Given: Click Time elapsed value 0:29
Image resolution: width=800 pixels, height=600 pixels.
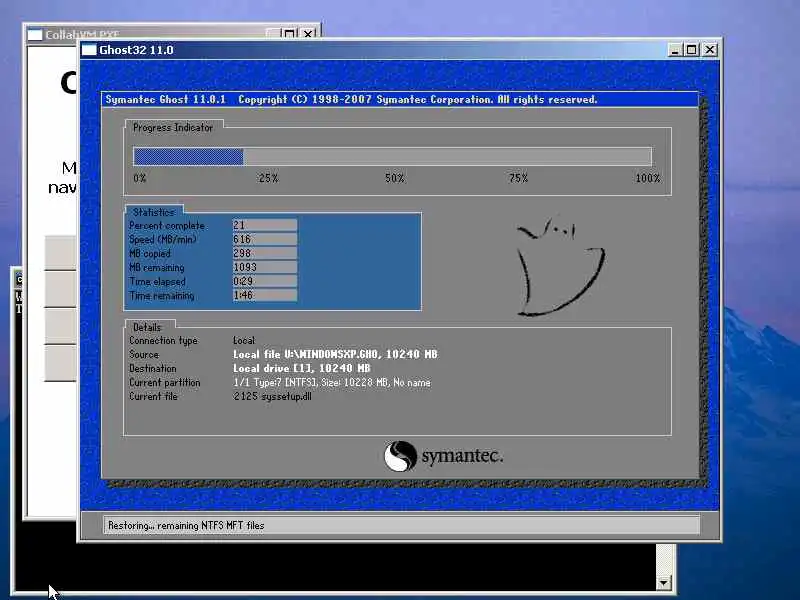Looking at the screenshot, I should coord(265,281).
